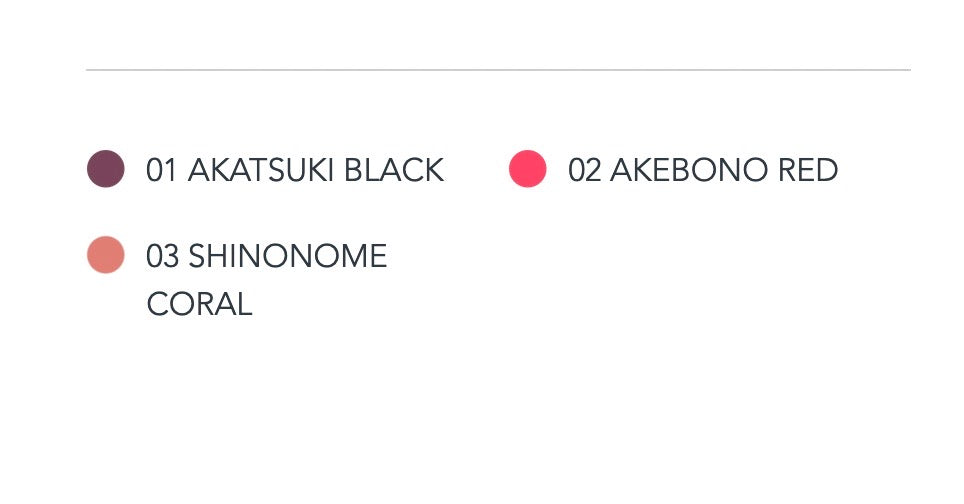Click the word AKATSUKI

[262, 170]
